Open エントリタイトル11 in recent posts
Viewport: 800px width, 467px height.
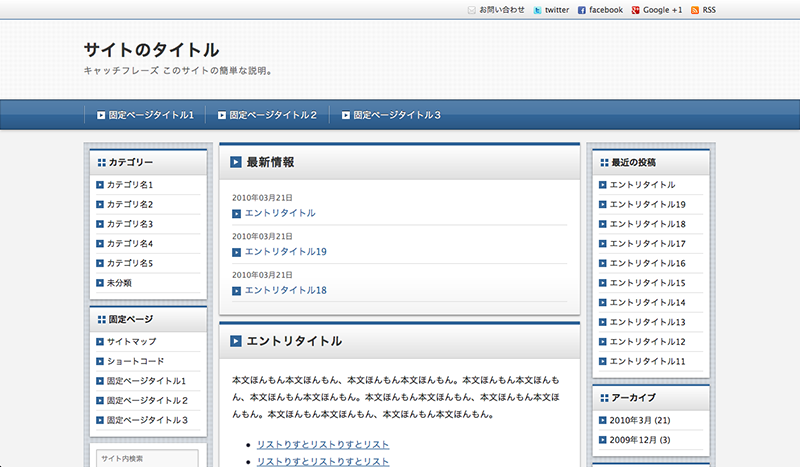click(x=647, y=361)
